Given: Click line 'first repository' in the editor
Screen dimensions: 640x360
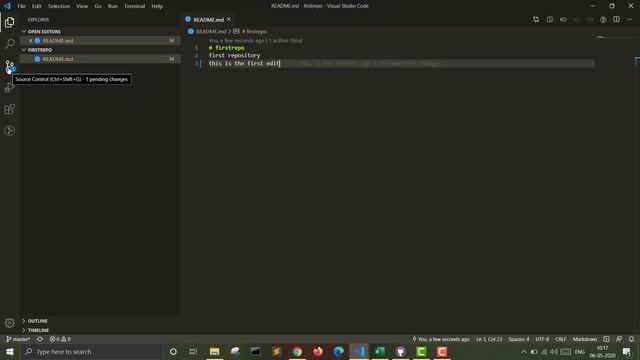Looking at the screenshot, I should [234, 56].
